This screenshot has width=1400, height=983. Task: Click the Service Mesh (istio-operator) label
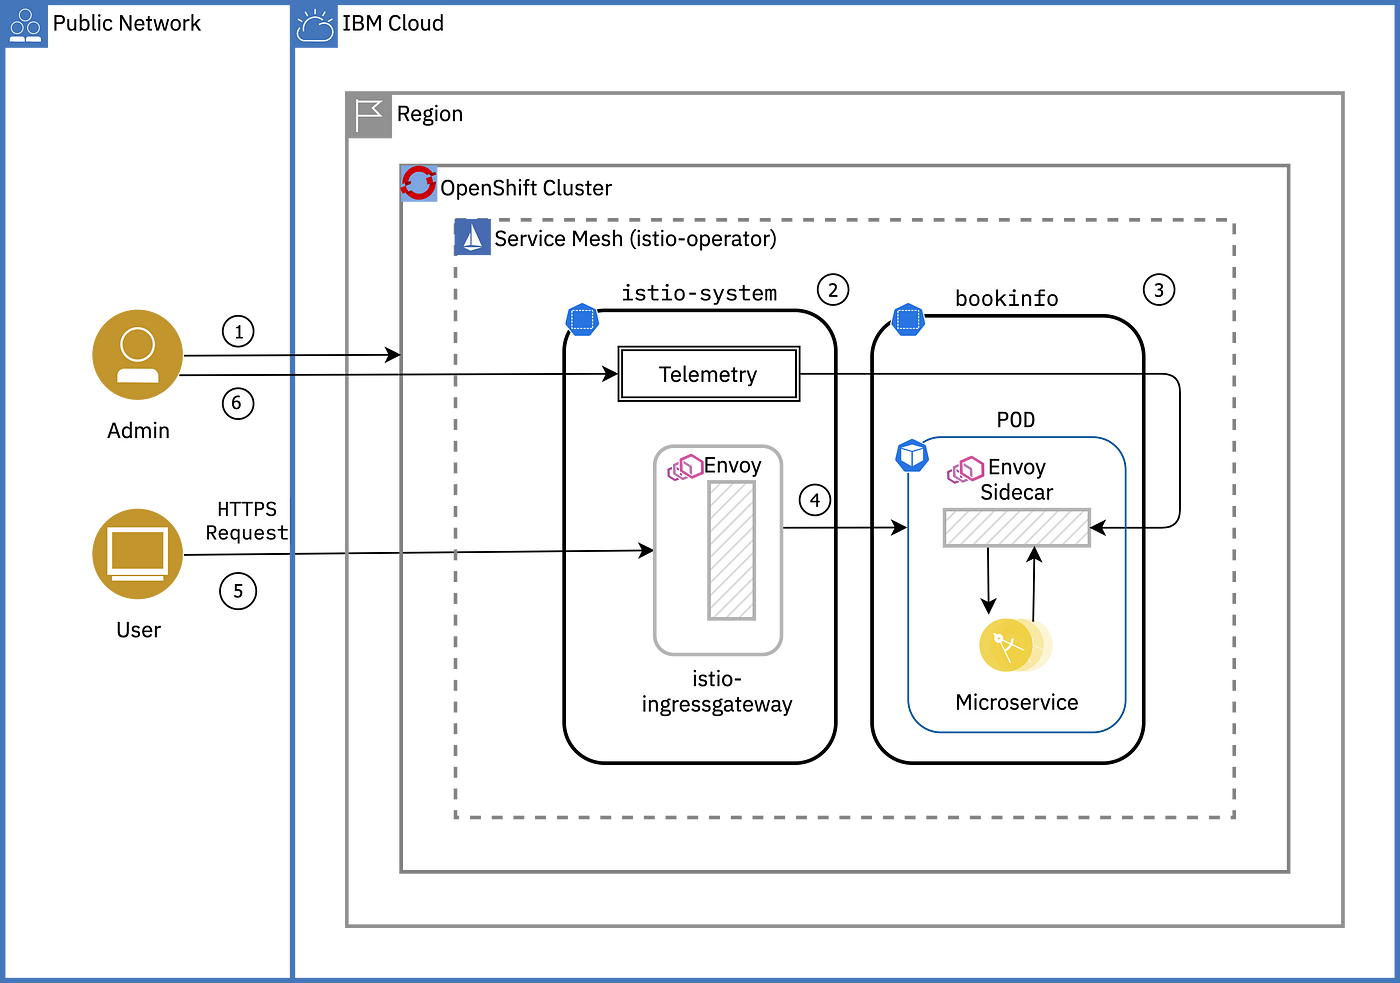pos(635,239)
